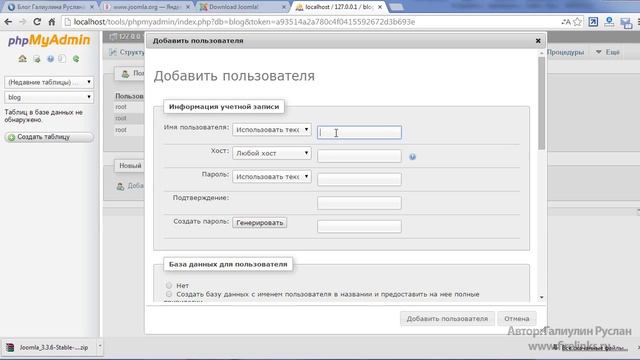Select radio to create database with user's name

169,294
